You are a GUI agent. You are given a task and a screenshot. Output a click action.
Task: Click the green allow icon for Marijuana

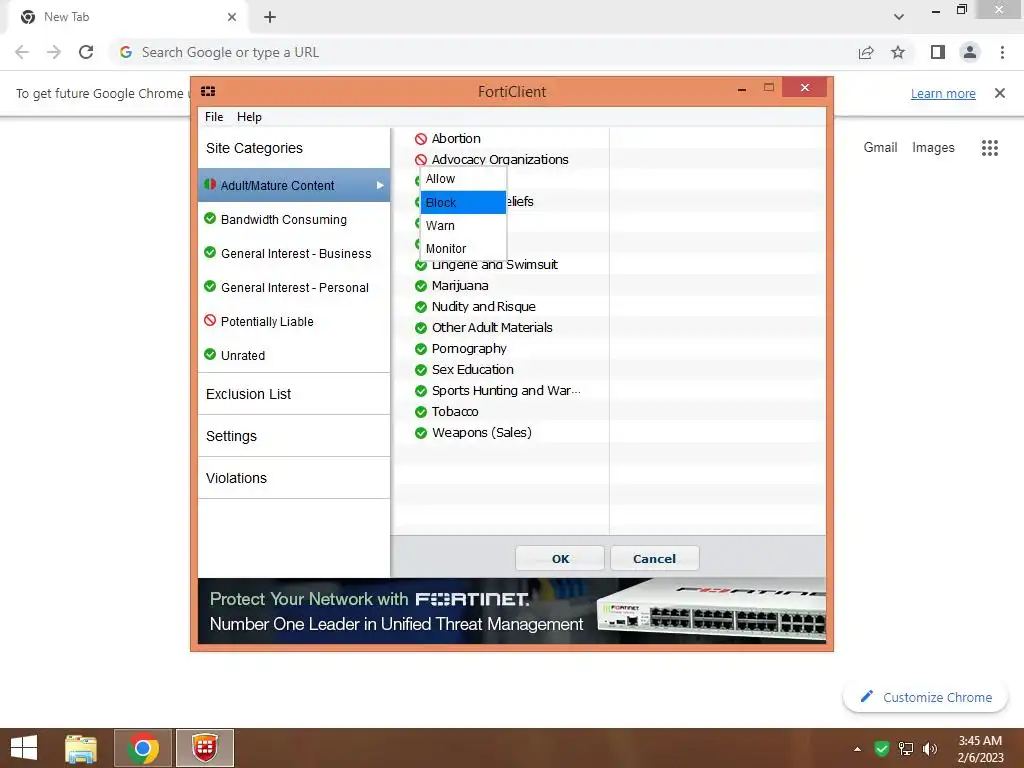(421, 286)
